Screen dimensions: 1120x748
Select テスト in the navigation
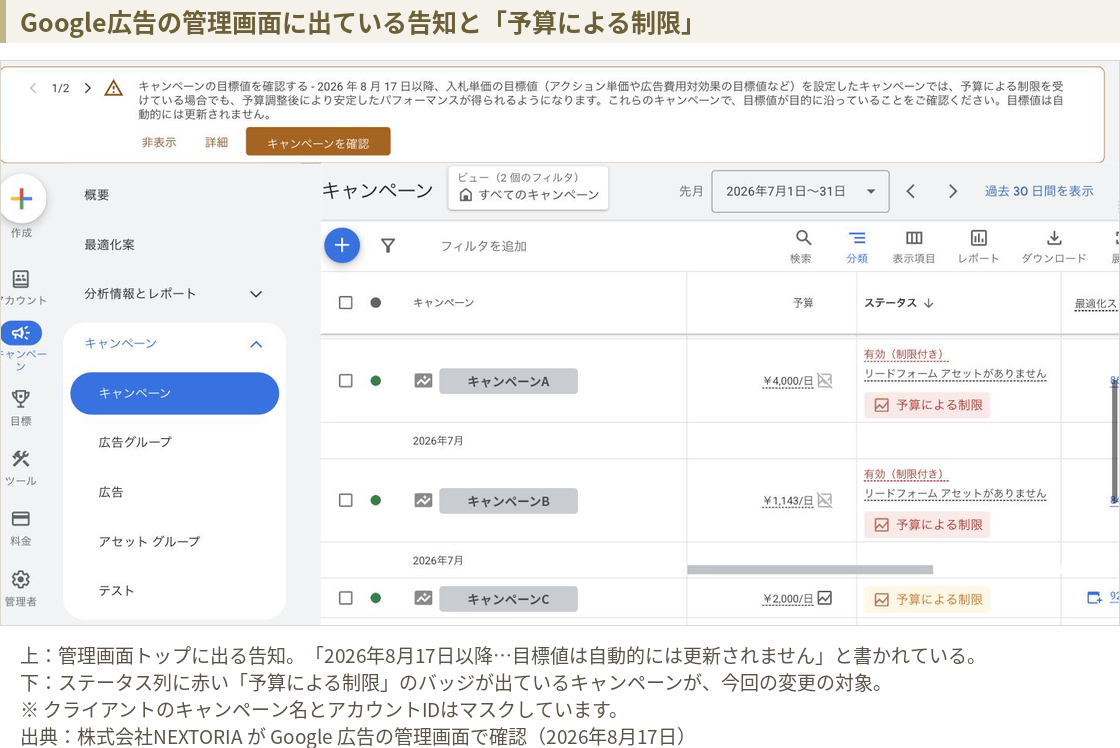click(116, 591)
